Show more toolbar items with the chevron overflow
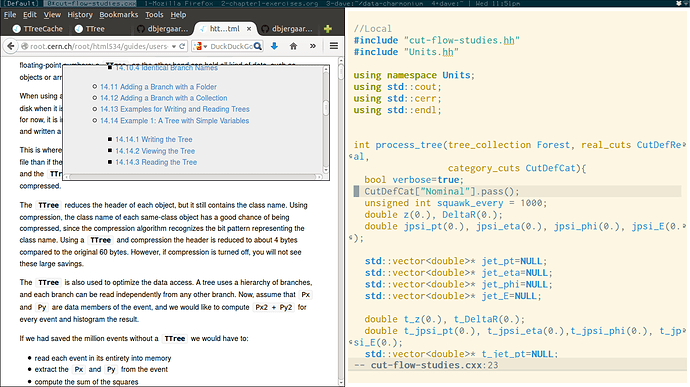Screen dimensions: 690x387 pyautogui.click(x=313, y=46)
